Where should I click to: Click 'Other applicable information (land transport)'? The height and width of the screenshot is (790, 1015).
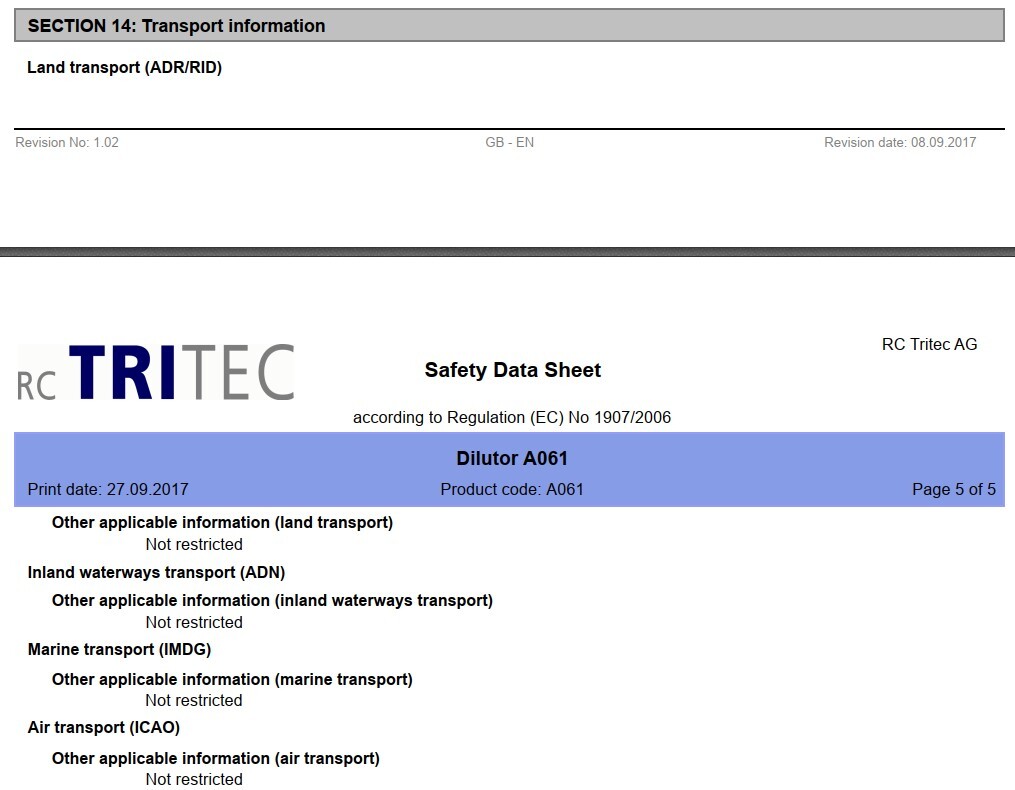coord(223,523)
